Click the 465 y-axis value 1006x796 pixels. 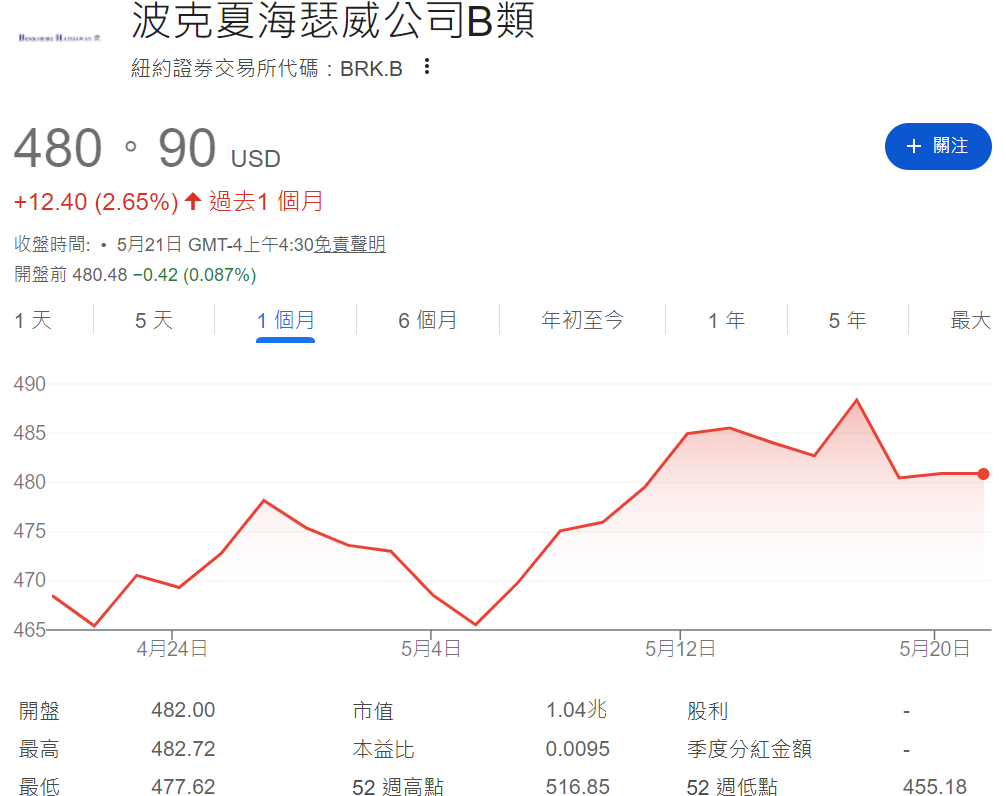30,630
